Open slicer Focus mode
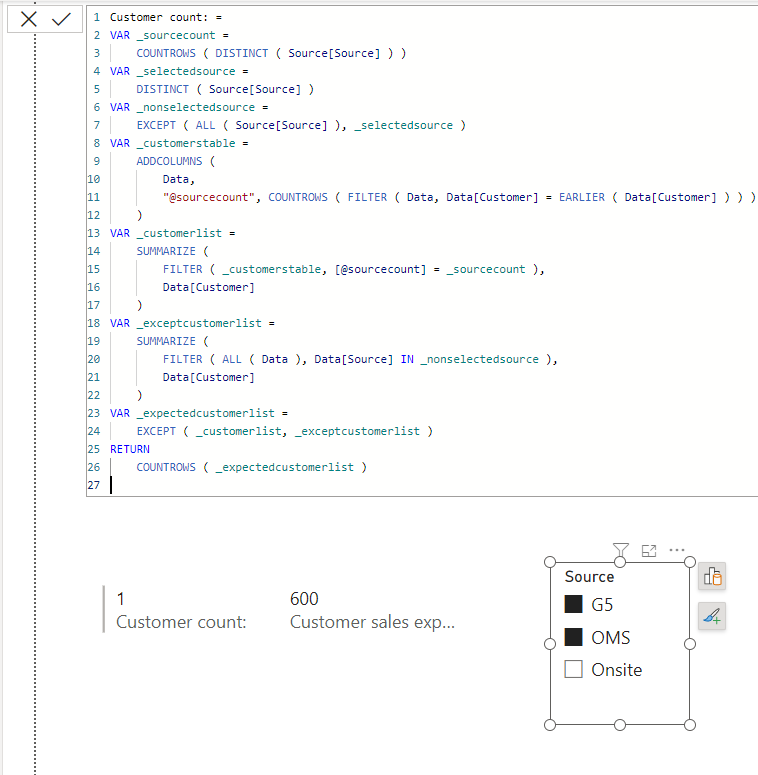This screenshot has height=775, width=758. point(649,550)
